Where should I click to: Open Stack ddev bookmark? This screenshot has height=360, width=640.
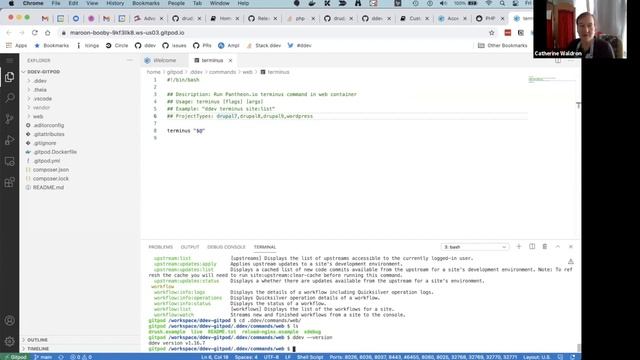[264, 45]
